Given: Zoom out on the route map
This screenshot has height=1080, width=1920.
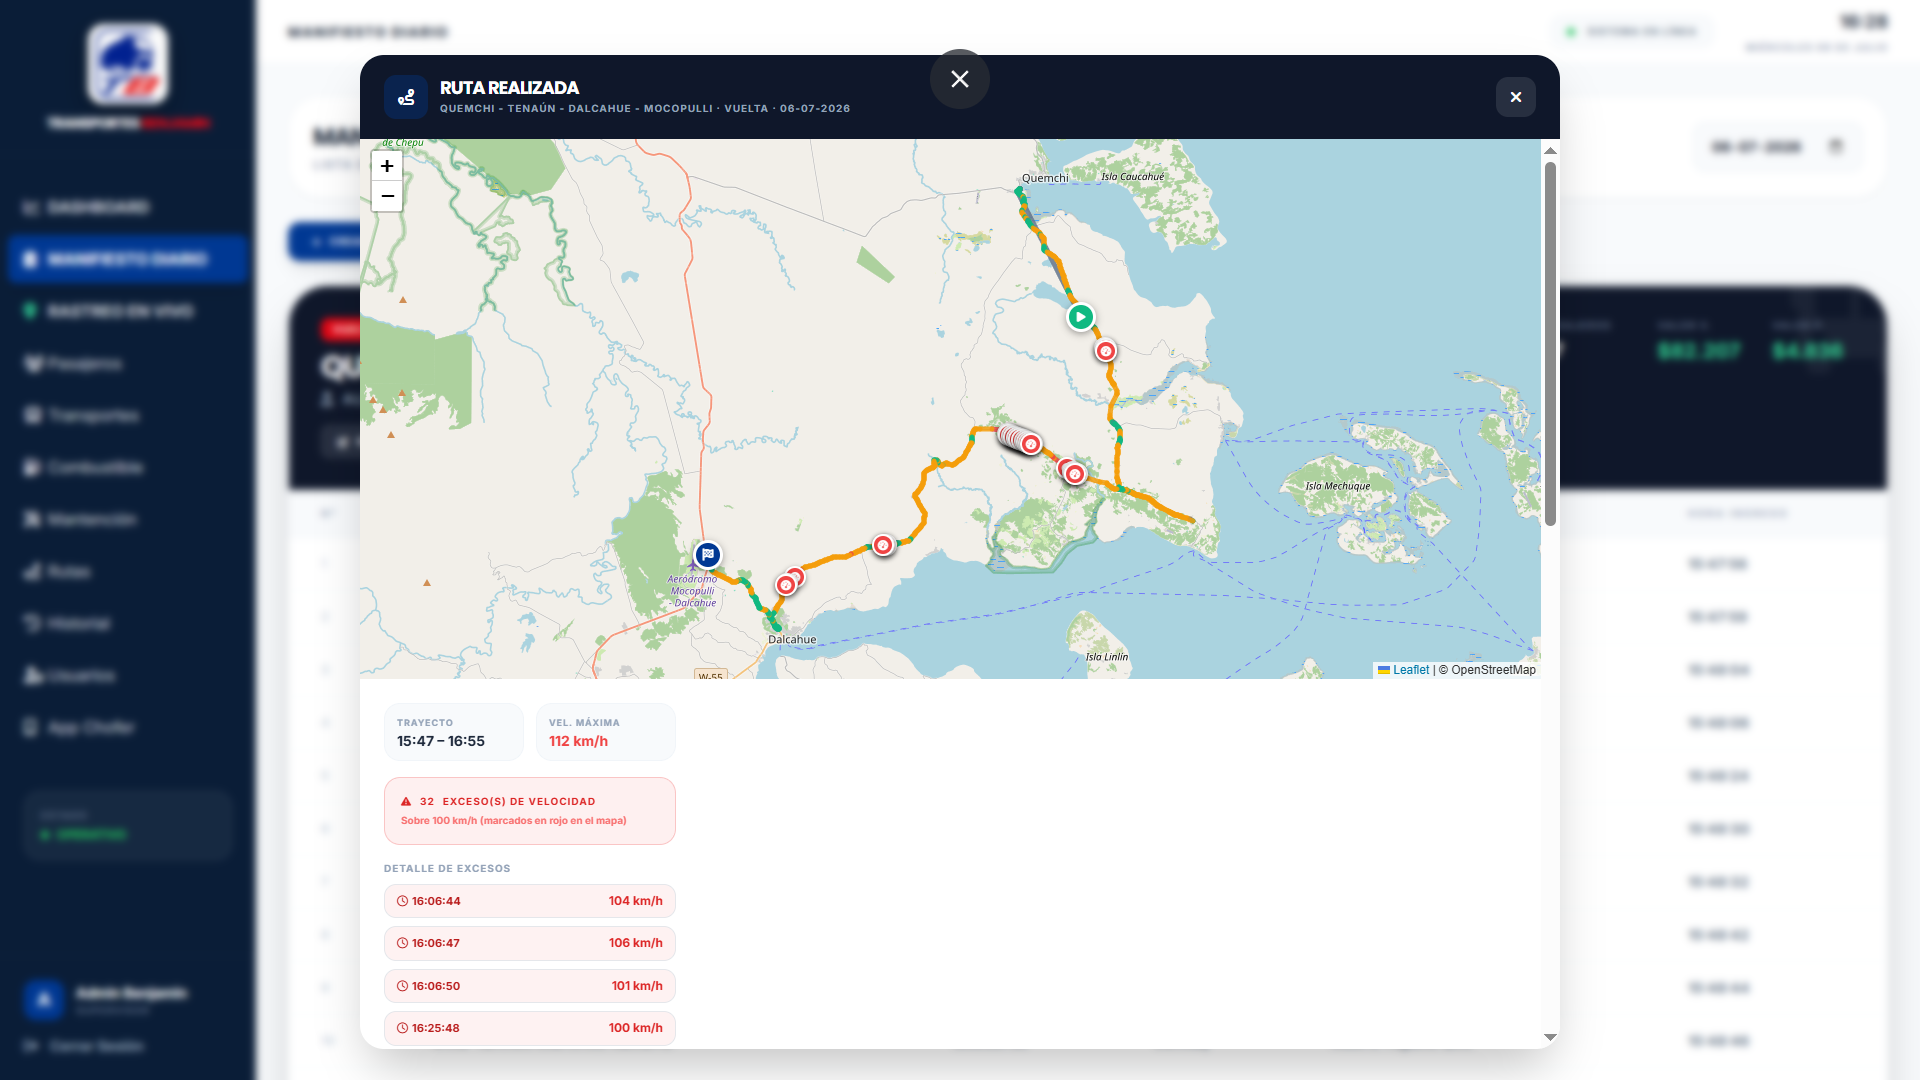Looking at the screenshot, I should tap(387, 196).
